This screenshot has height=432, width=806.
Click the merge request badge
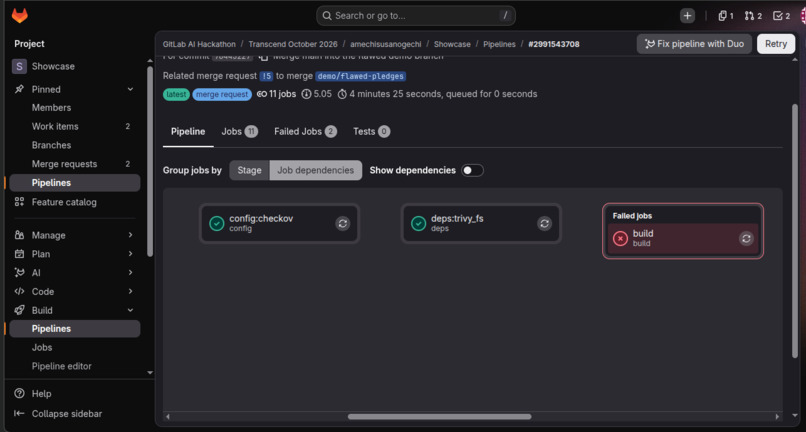coord(222,95)
